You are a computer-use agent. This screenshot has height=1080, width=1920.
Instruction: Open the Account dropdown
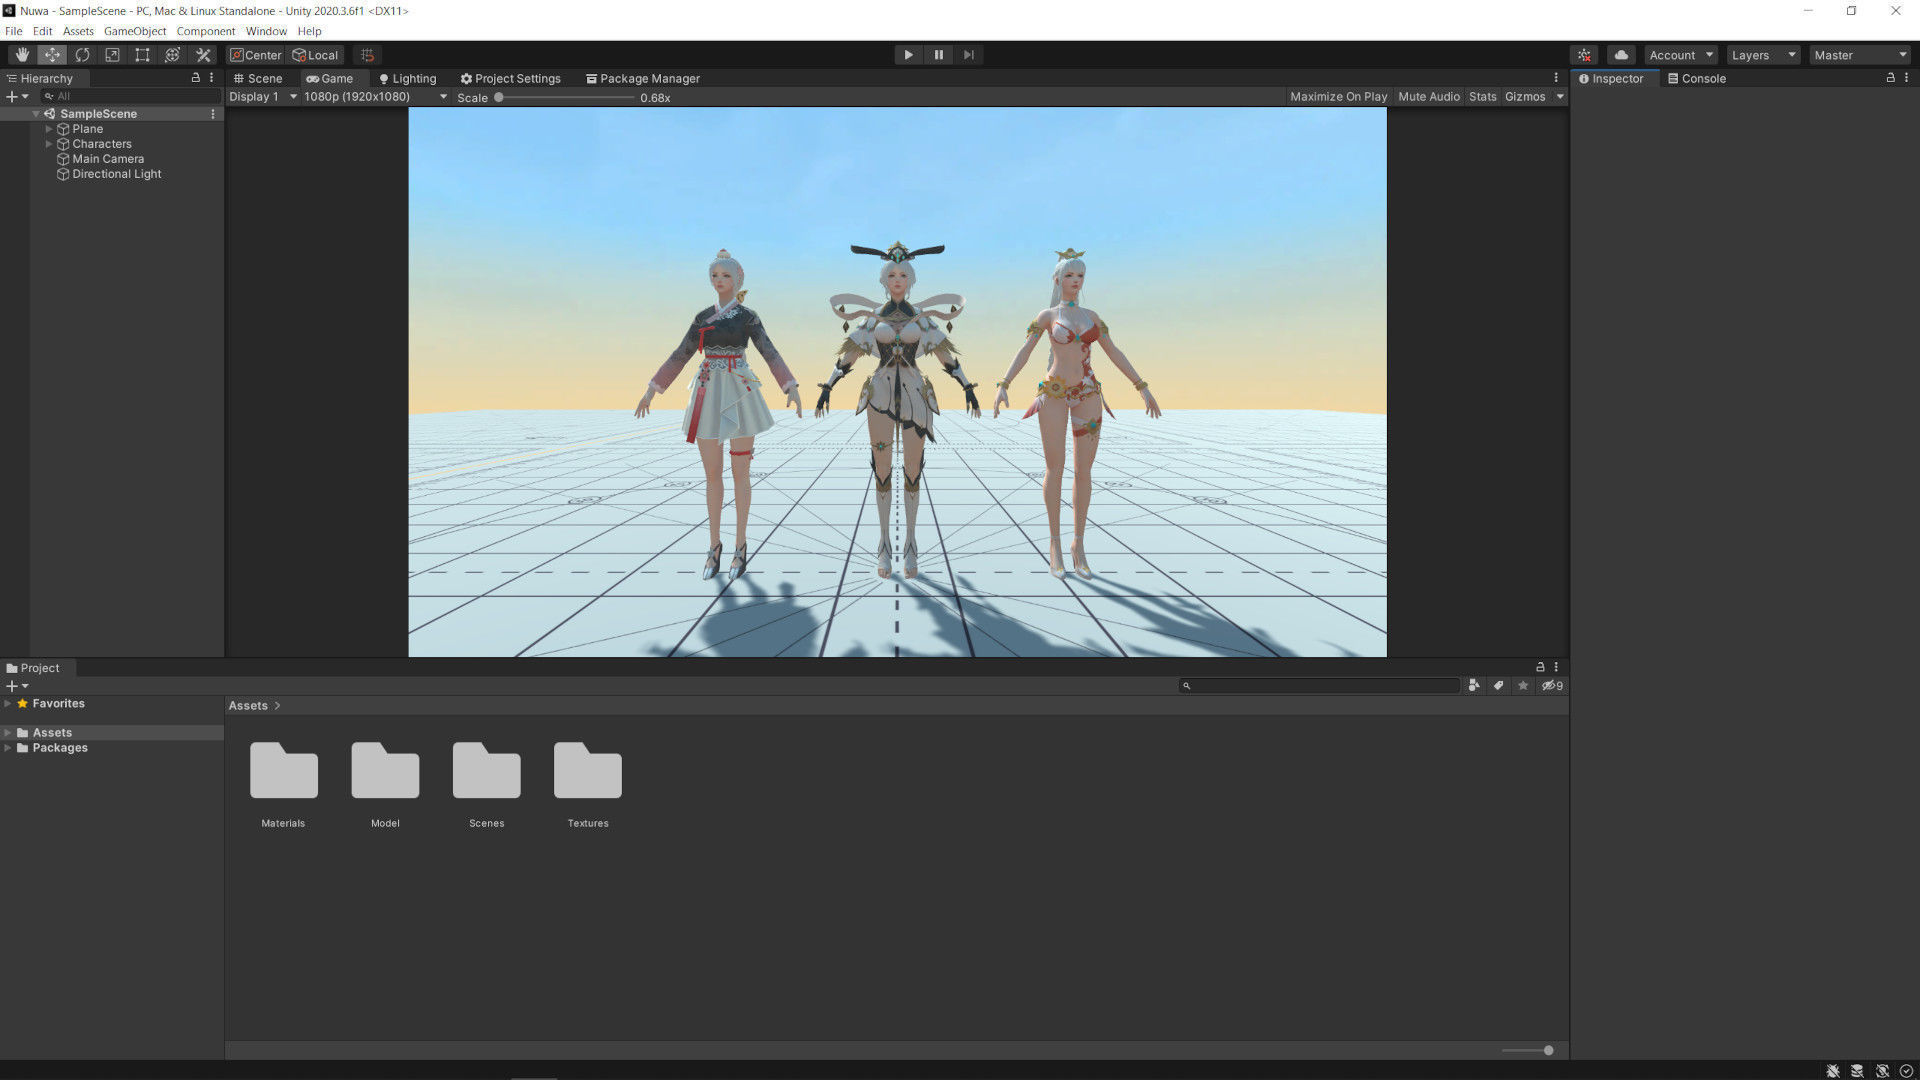click(x=1681, y=55)
